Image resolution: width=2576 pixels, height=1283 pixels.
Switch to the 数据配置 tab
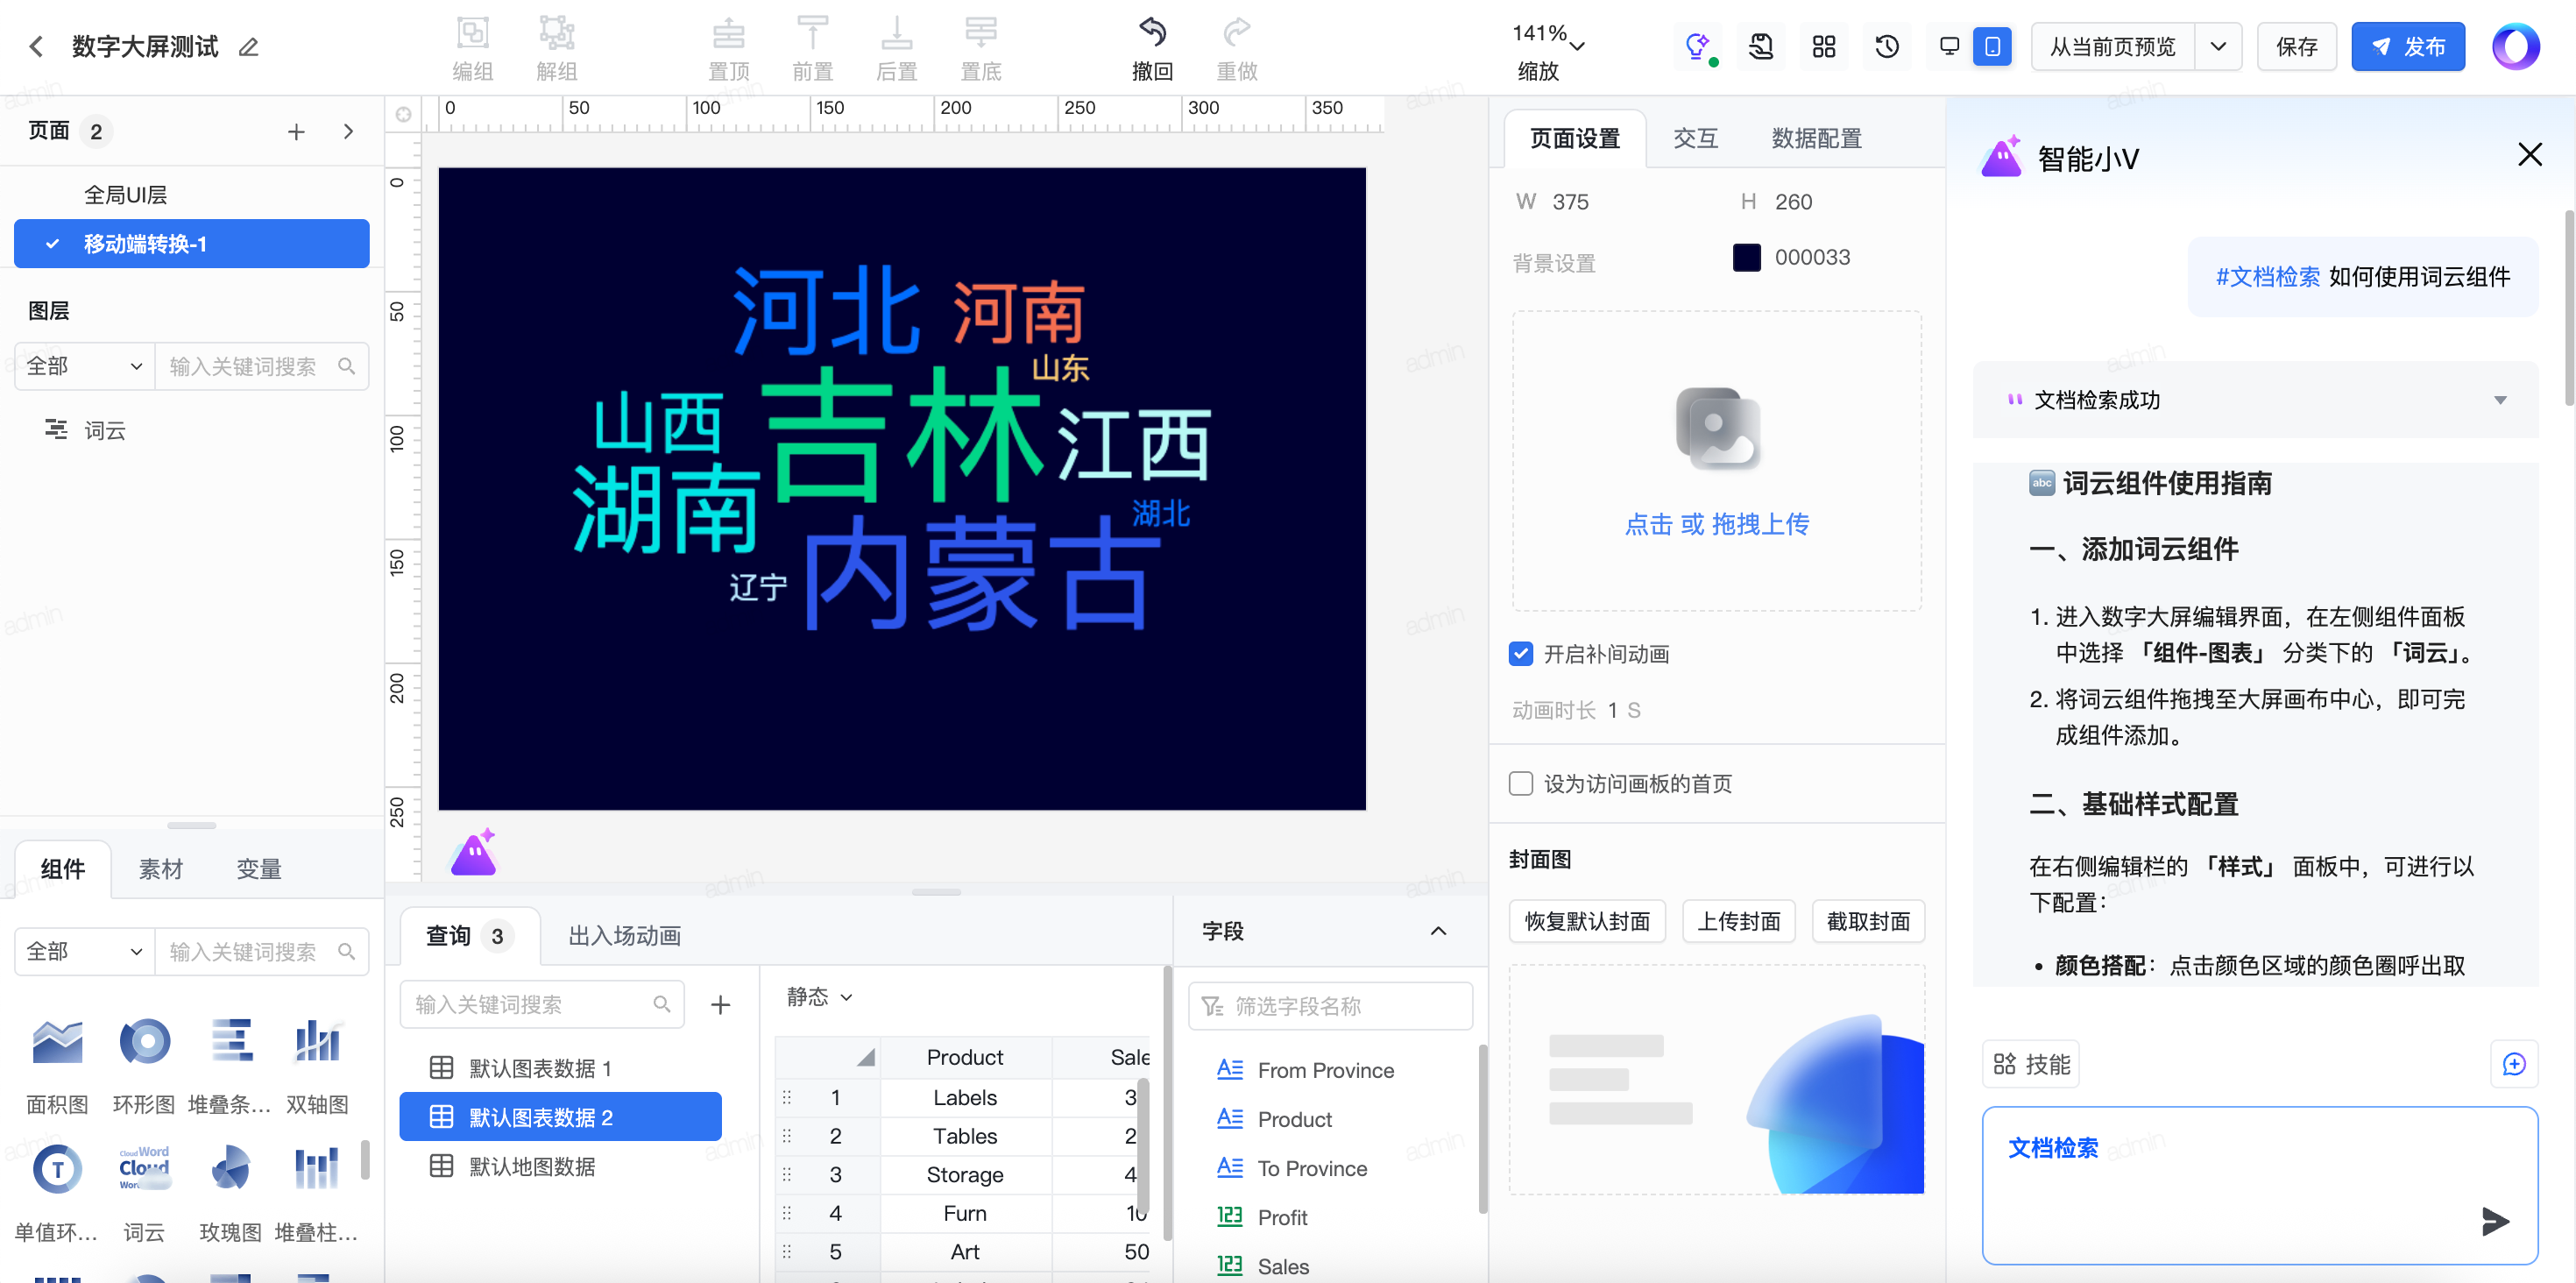point(1816,139)
